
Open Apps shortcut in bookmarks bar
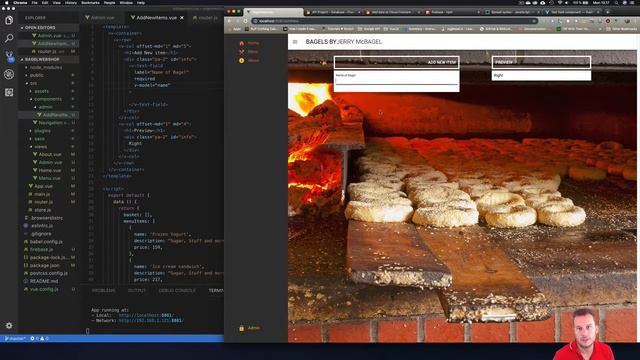pos(233,29)
